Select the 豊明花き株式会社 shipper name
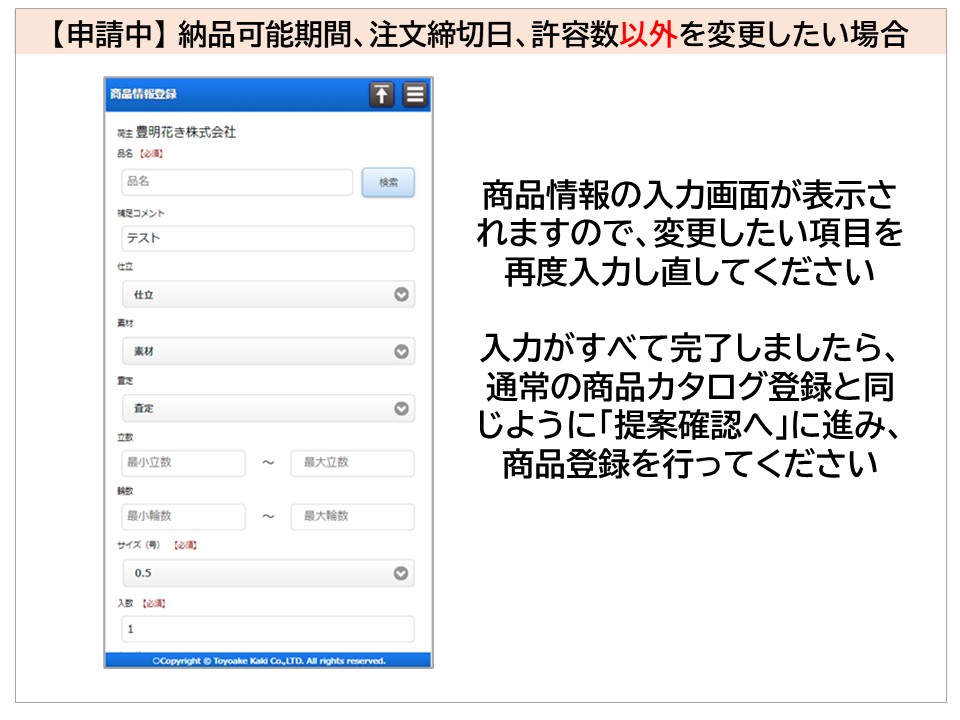Screen dimensions: 960x720 tap(185, 132)
